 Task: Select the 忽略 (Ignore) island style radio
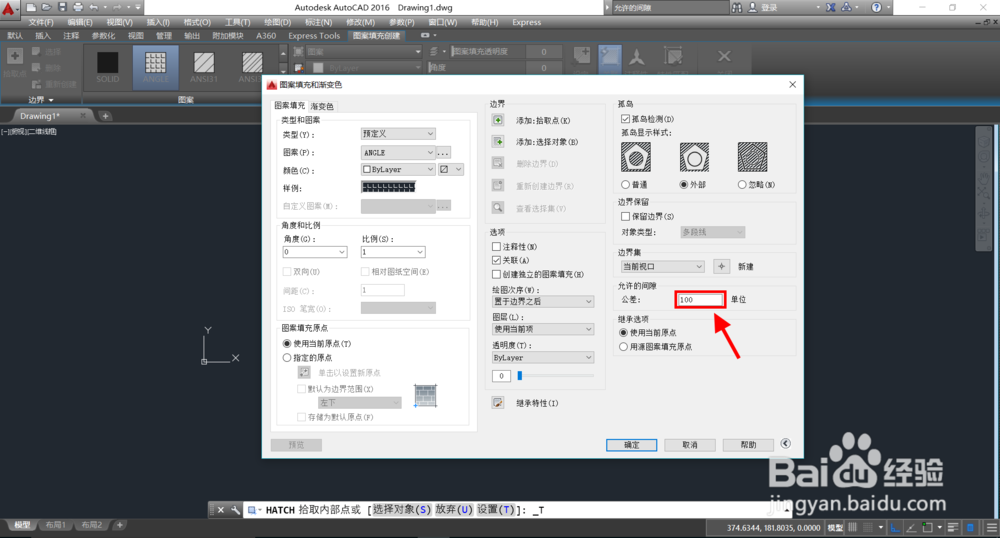(x=742, y=184)
